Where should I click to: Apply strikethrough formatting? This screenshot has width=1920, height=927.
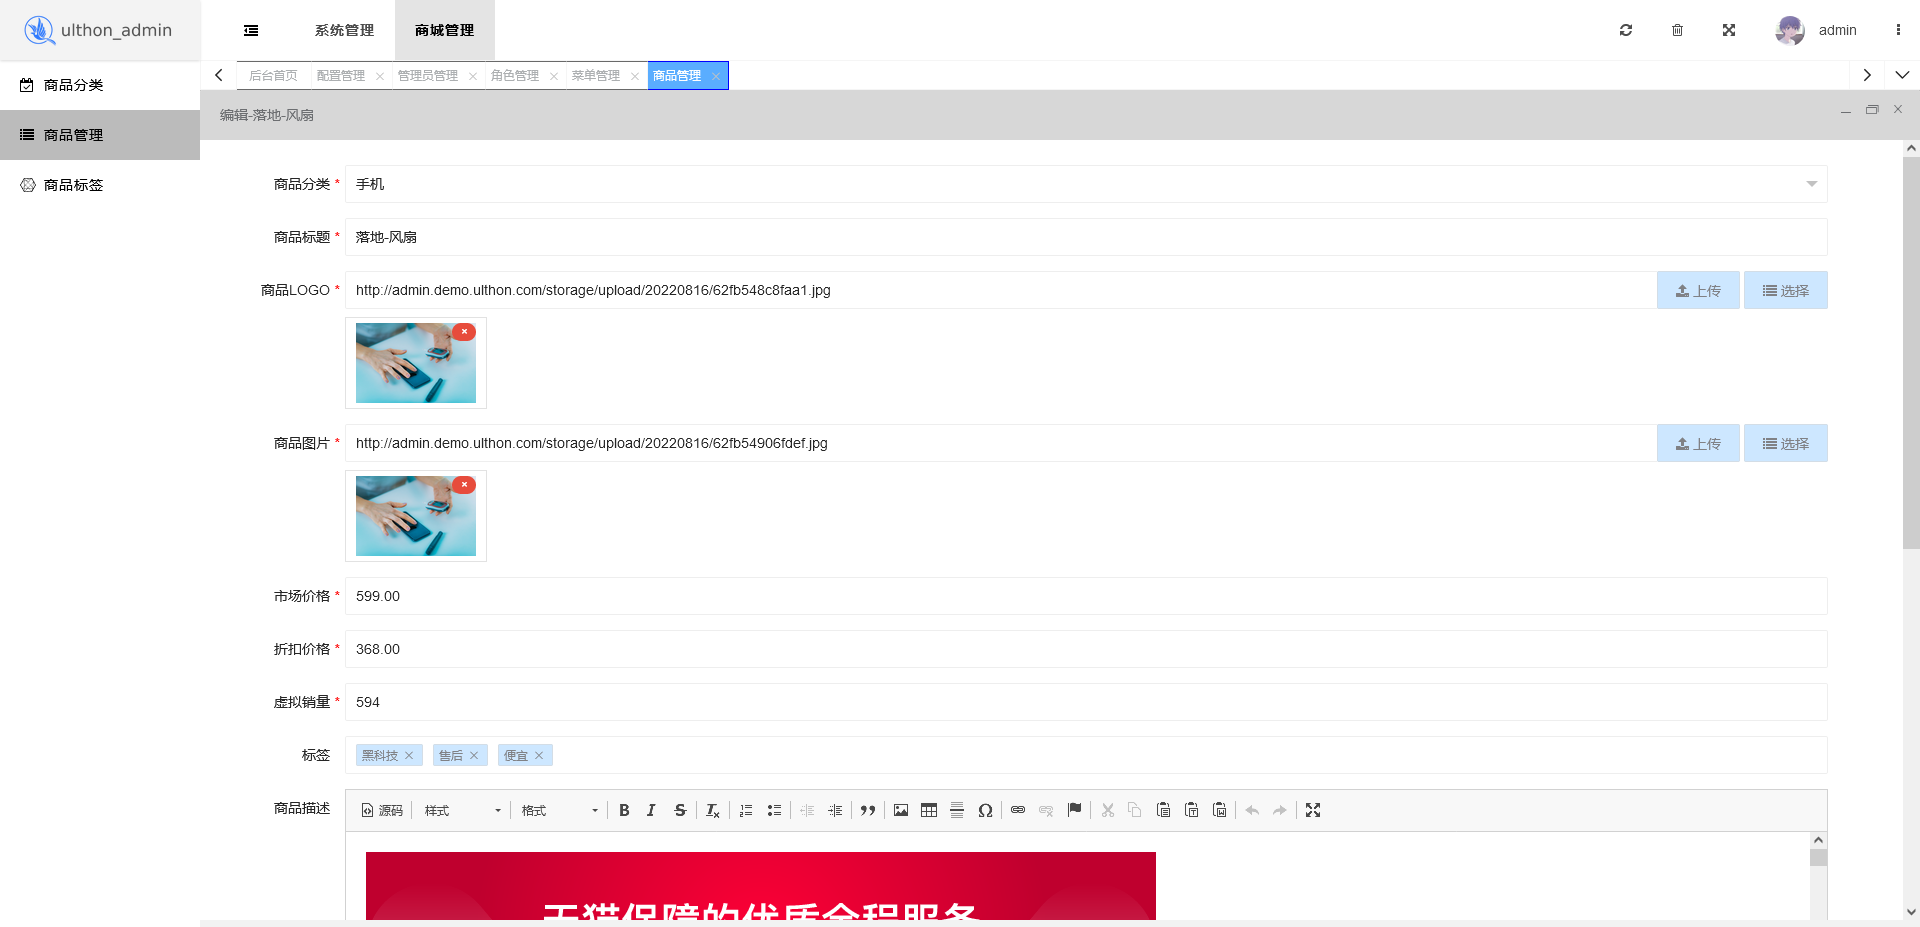tap(680, 810)
